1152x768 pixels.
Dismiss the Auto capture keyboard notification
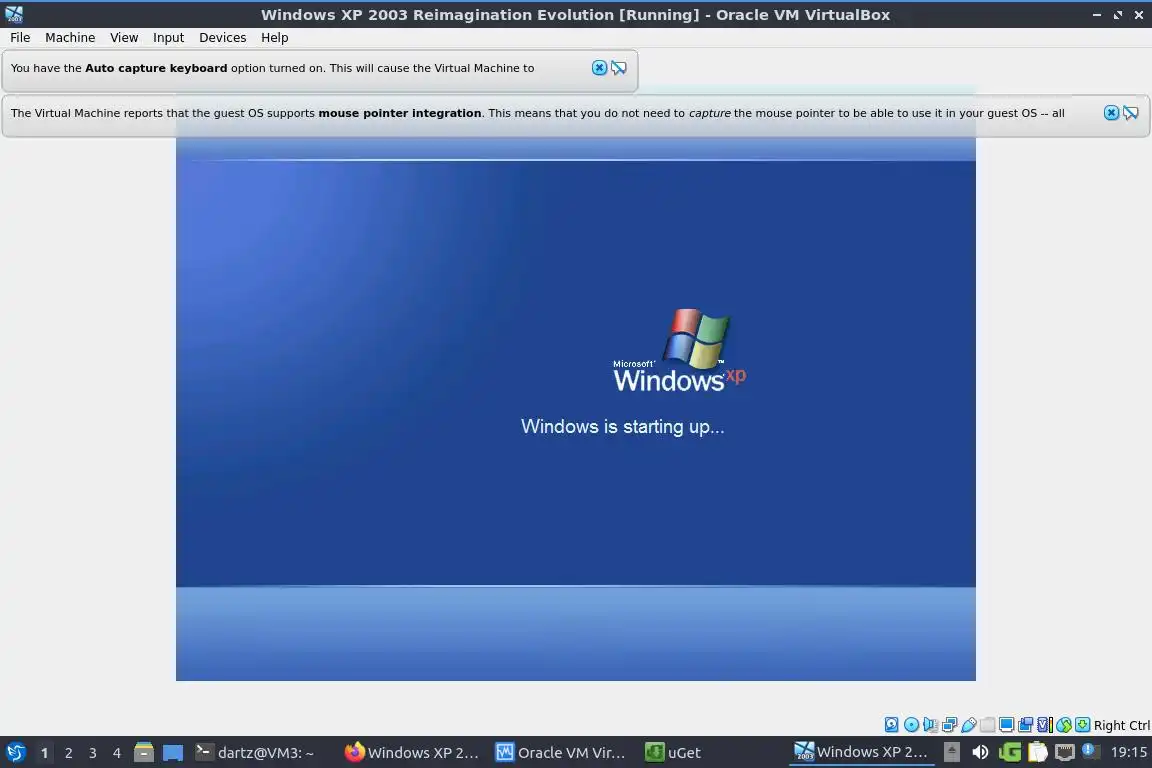[600, 68]
